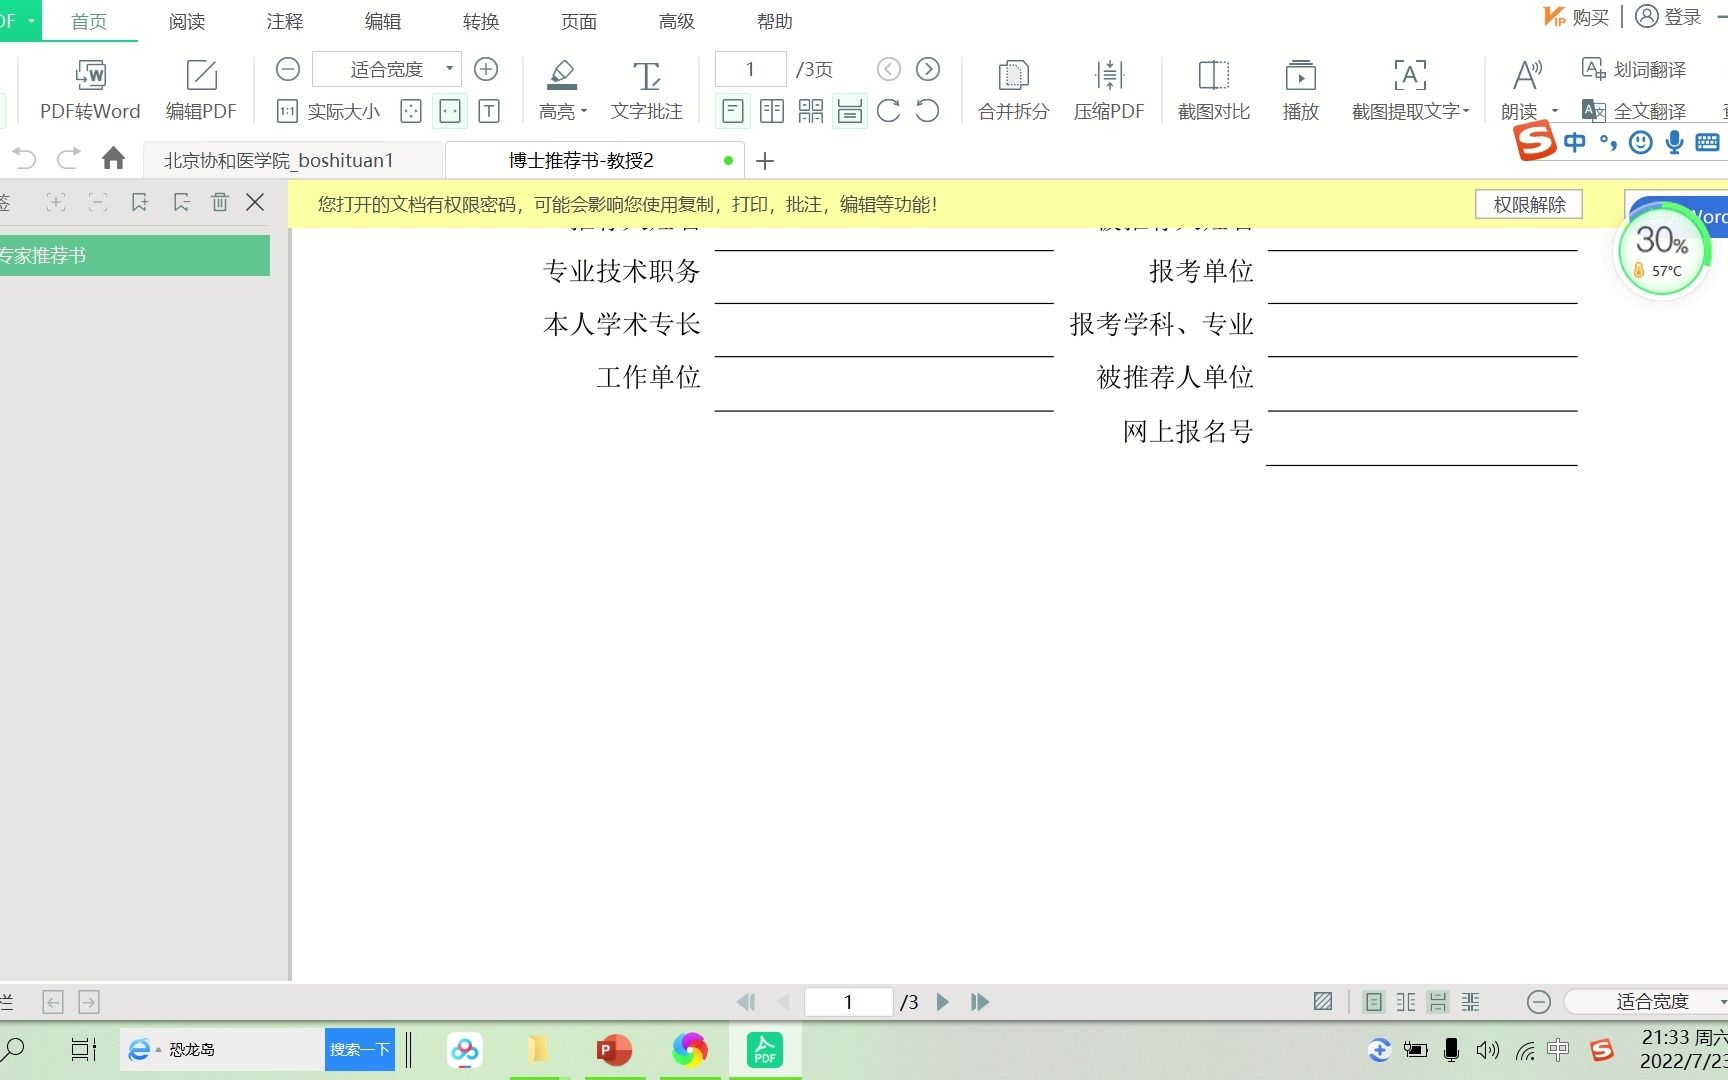The image size is (1728, 1080).
Task: Decrease zoom with the minus control
Action: click(288, 69)
